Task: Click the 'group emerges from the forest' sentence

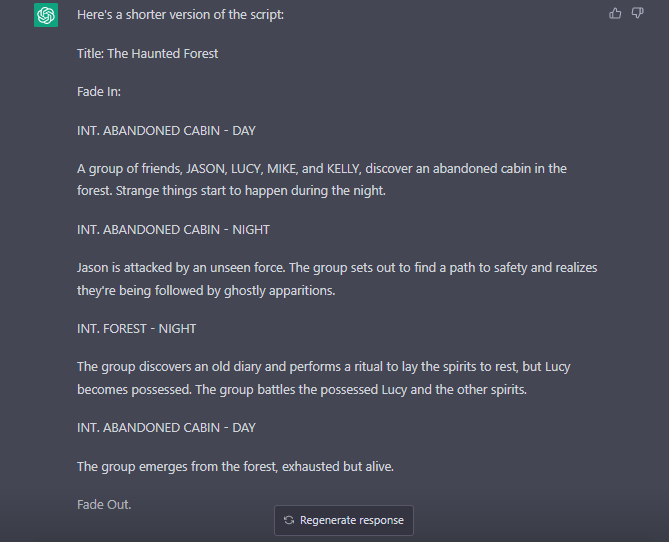Action: coord(236,467)
